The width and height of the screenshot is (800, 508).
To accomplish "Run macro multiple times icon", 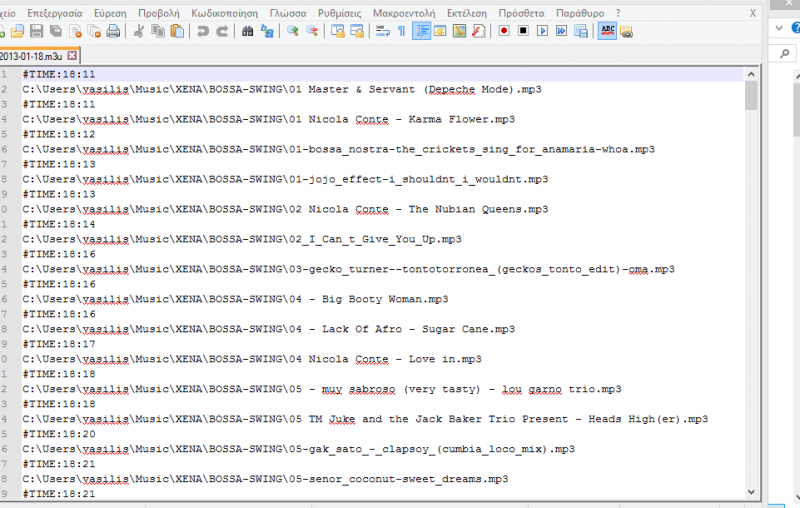I will (561, 32).
